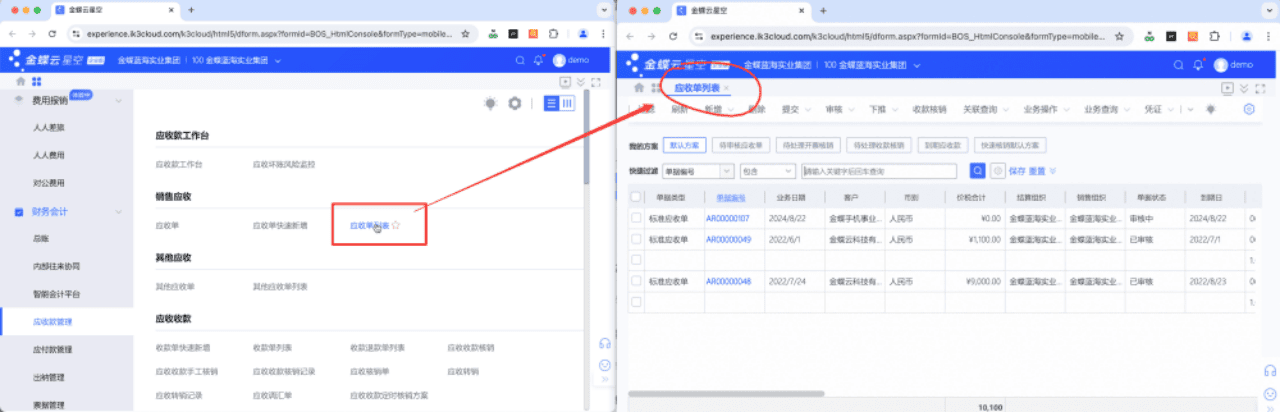Open the 应收单快速新增 link
The image size is (1280, 412).
[279, 226]
